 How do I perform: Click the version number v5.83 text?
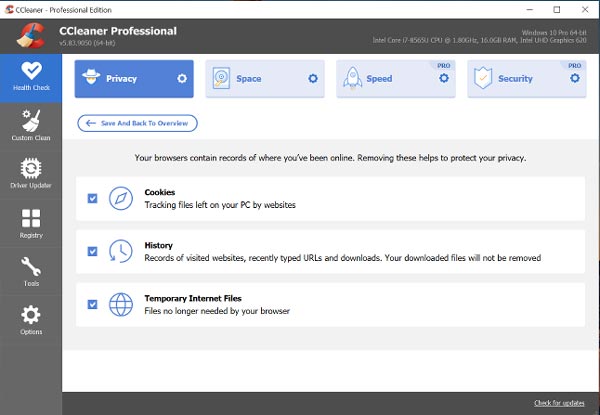[87, 43]
